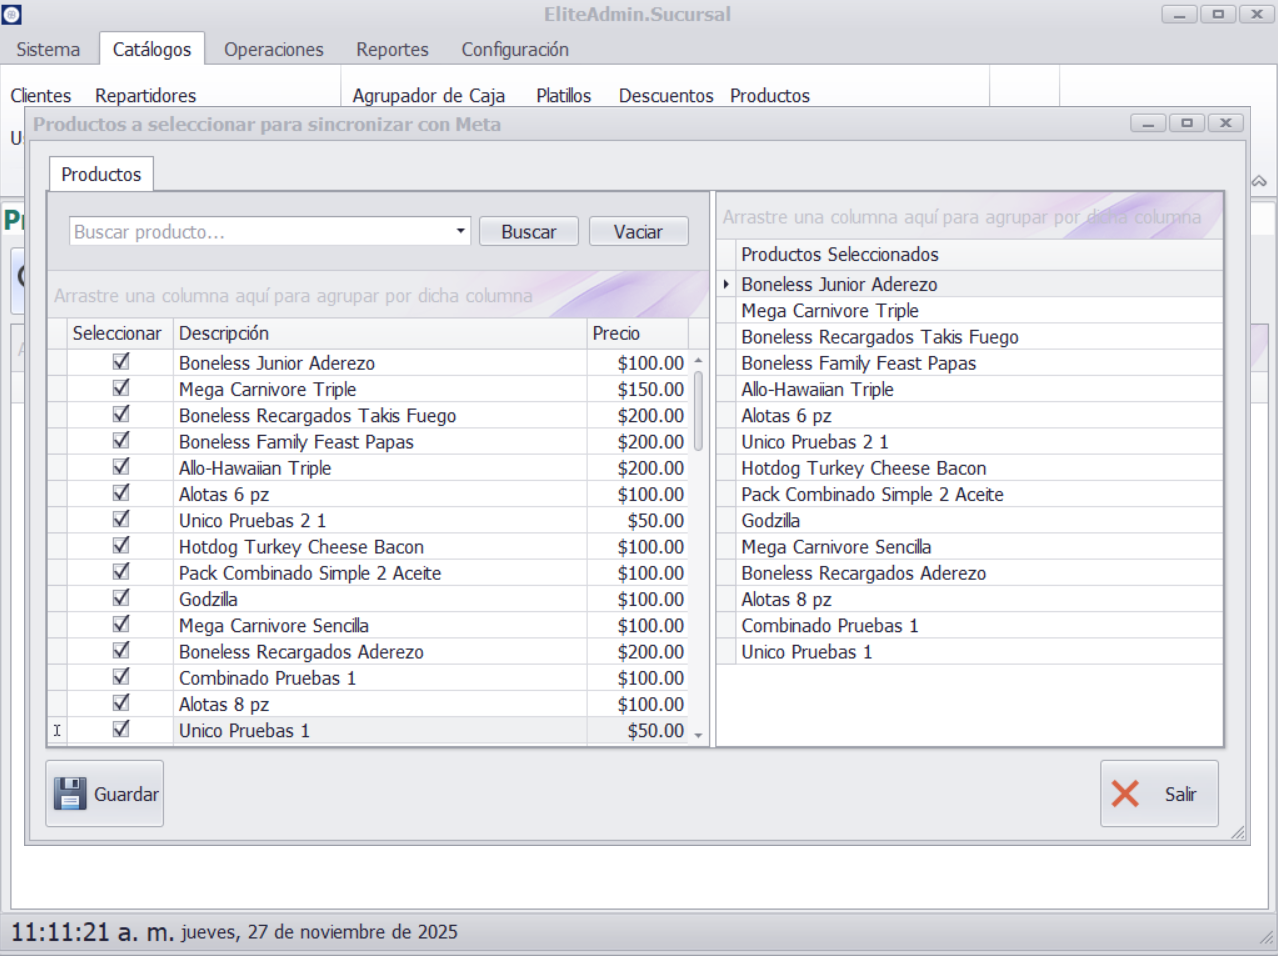Collapse the ribbon using the chevron icon

coord(1259,181)
